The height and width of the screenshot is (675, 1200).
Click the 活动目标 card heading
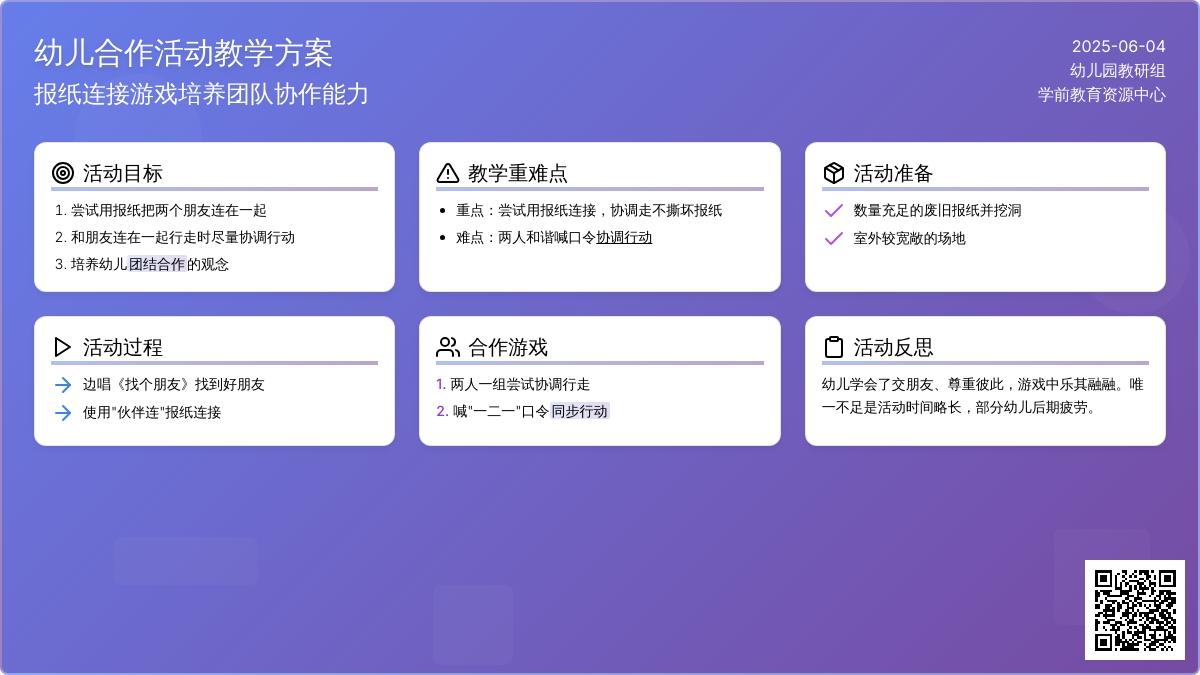[123, 173]
